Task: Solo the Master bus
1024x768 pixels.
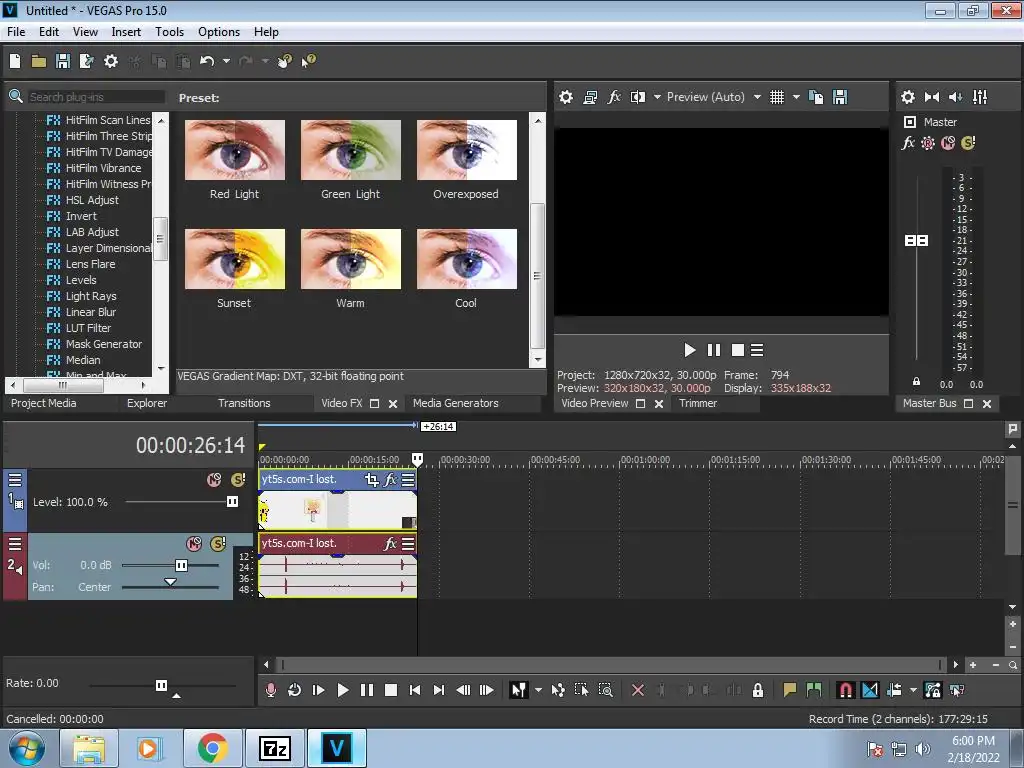Action: (968, 143)
